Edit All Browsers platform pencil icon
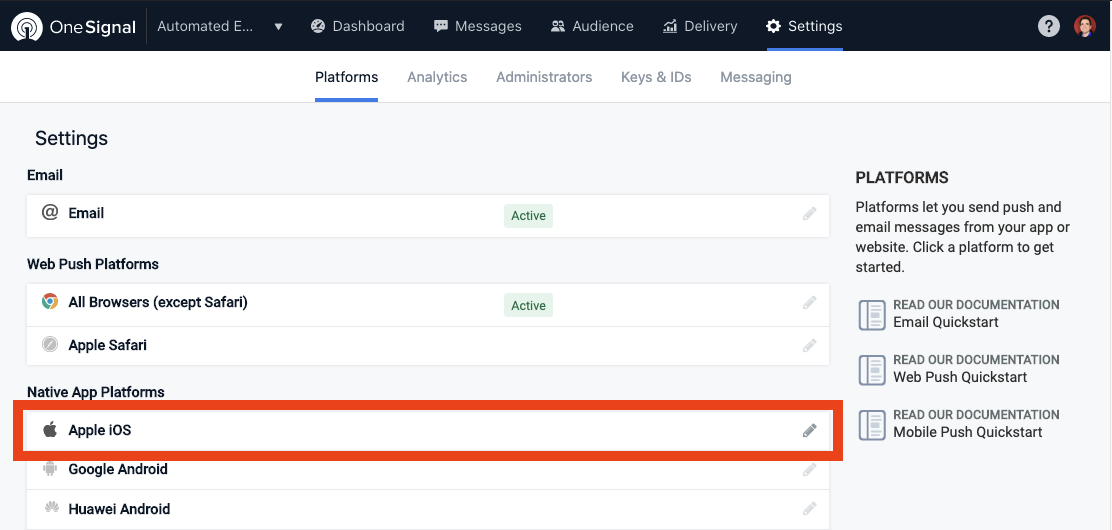1112x530 pixels. pyautogui.click(x=809, y=303)
